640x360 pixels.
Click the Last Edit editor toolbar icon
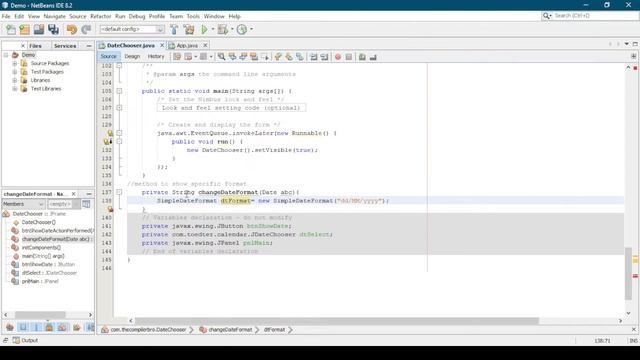coord(177,57)
